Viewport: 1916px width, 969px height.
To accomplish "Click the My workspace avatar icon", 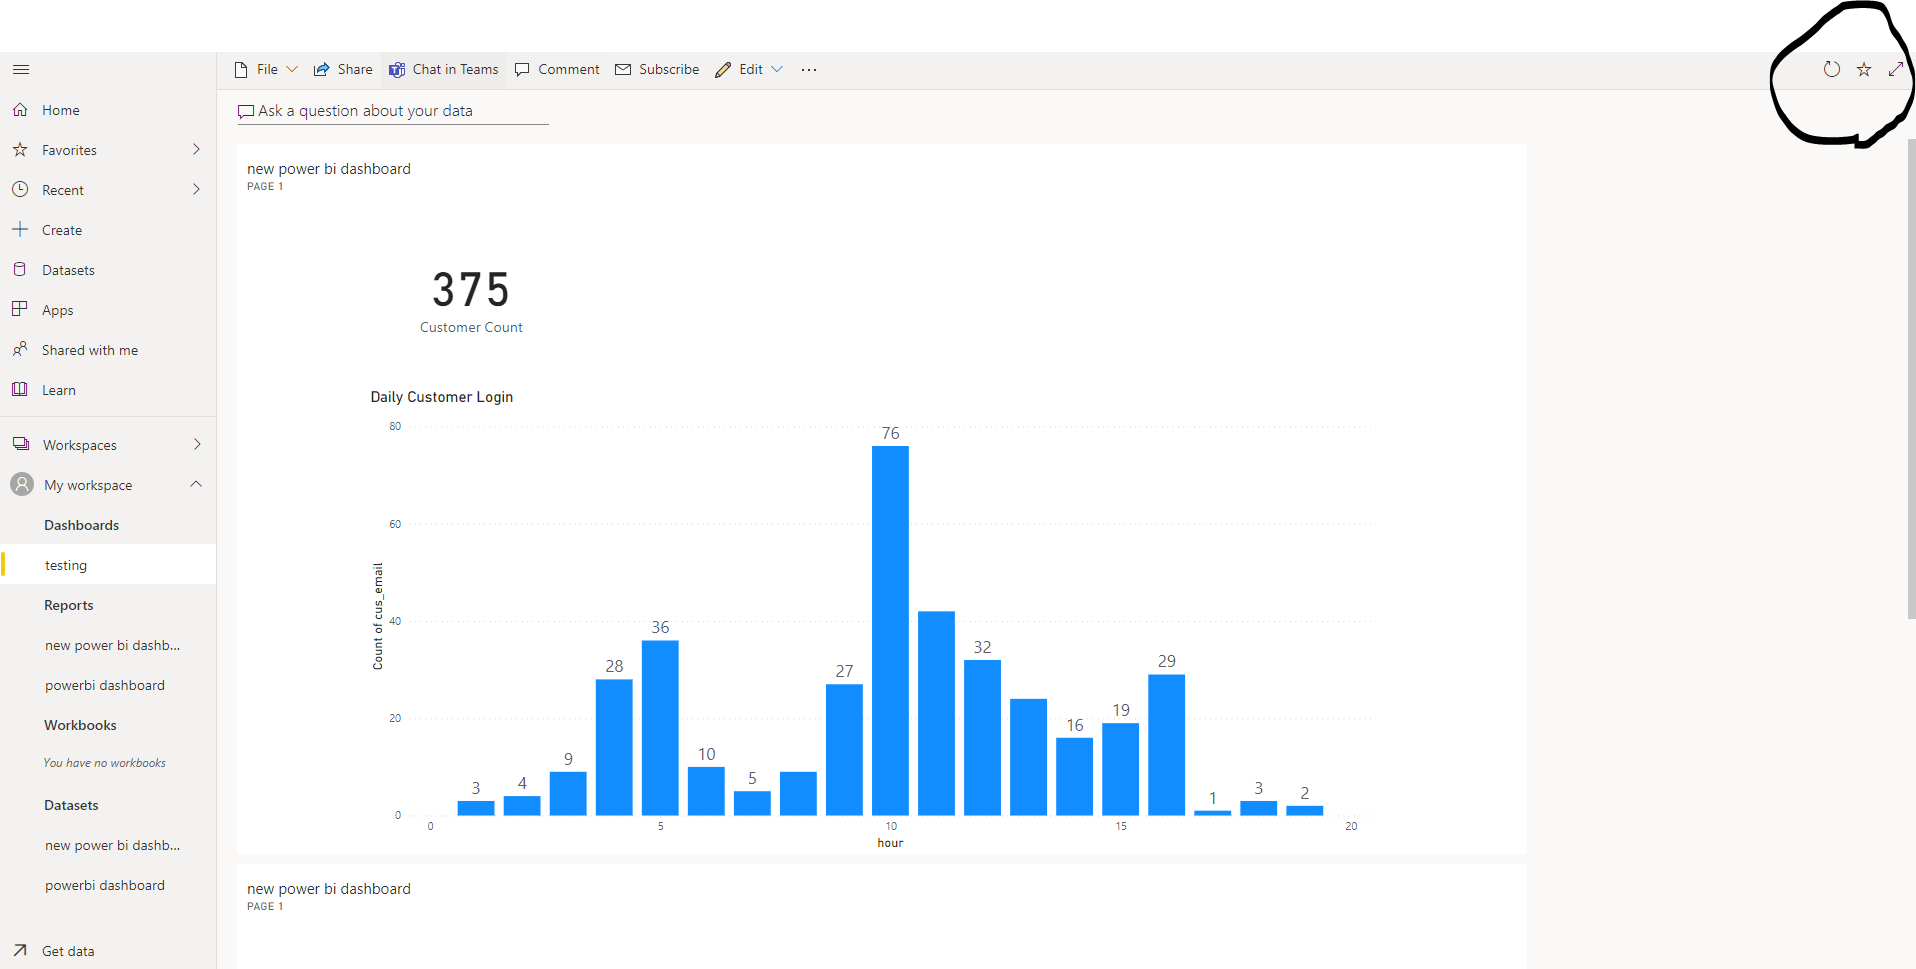I will (22, 484).
